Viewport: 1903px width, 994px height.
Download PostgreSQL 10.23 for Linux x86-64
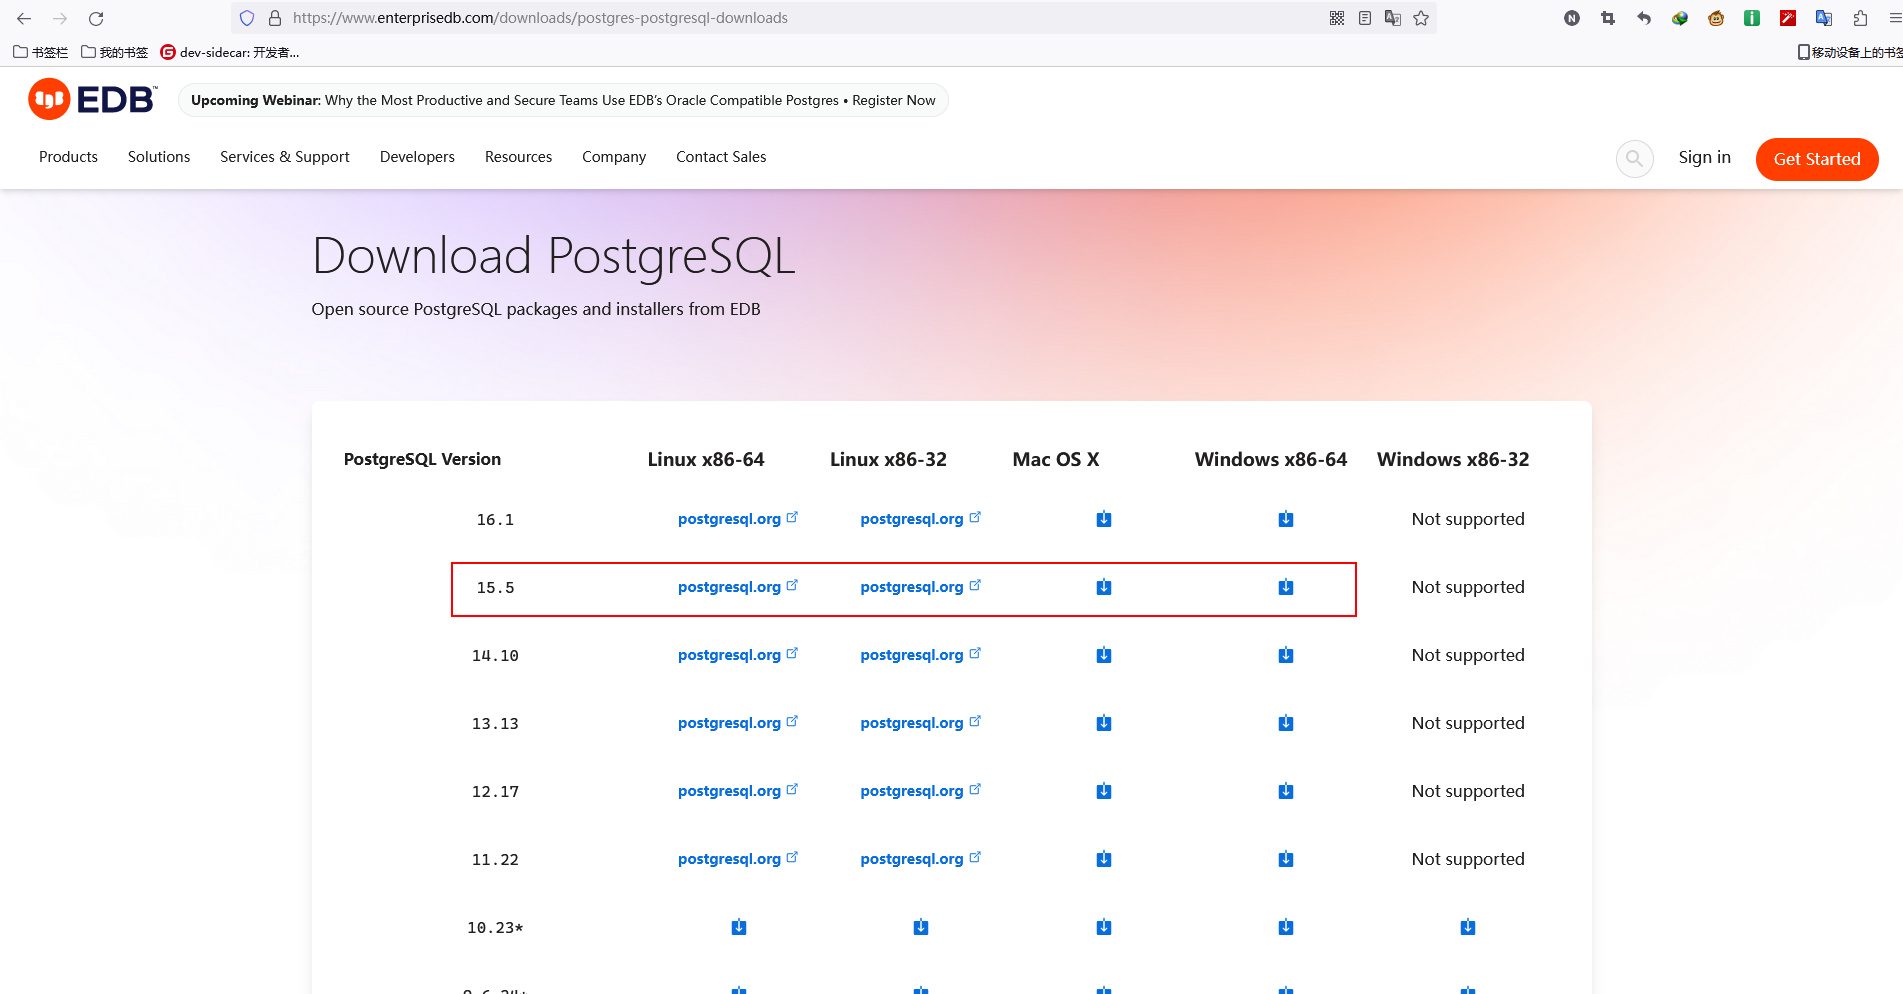739,927
